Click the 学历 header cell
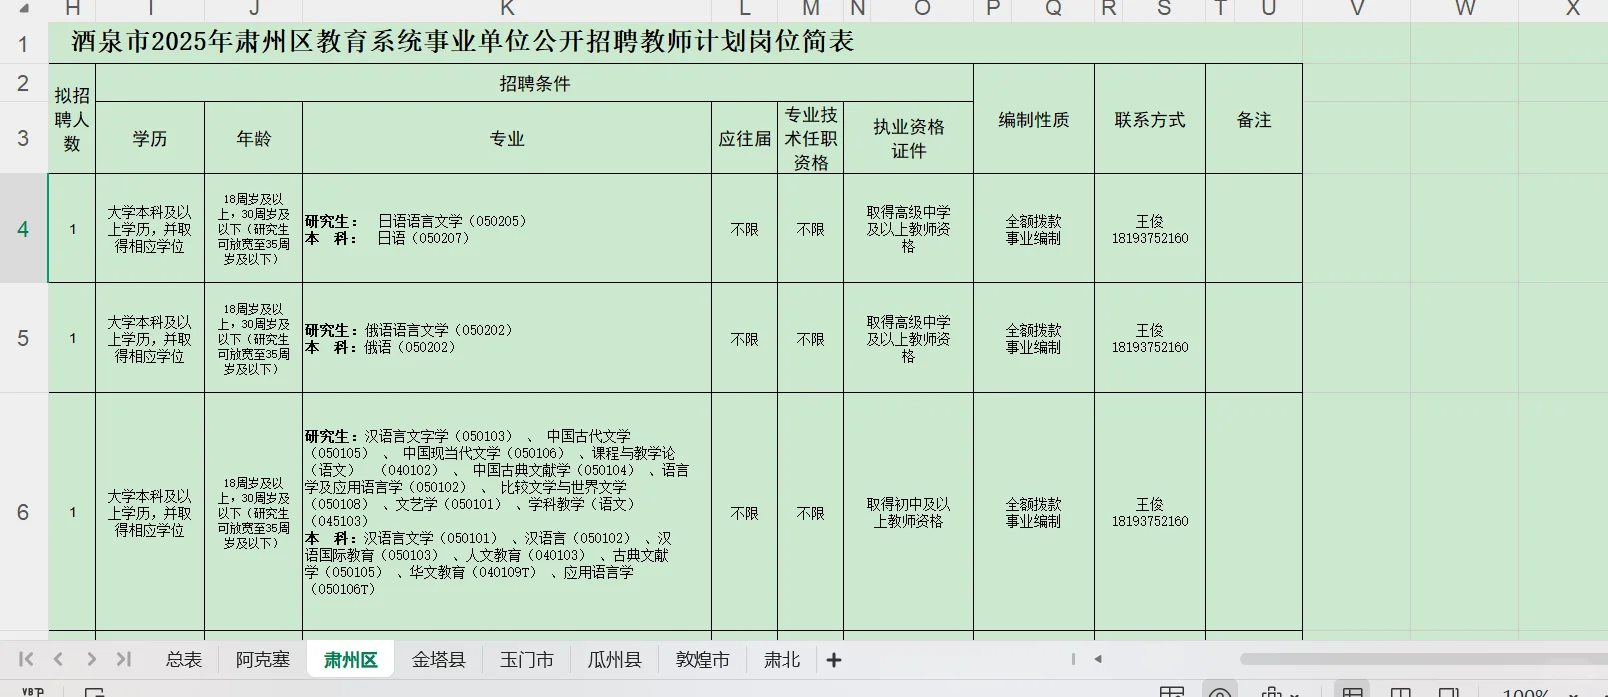1608x697 pixels. [x=150, y=138]
